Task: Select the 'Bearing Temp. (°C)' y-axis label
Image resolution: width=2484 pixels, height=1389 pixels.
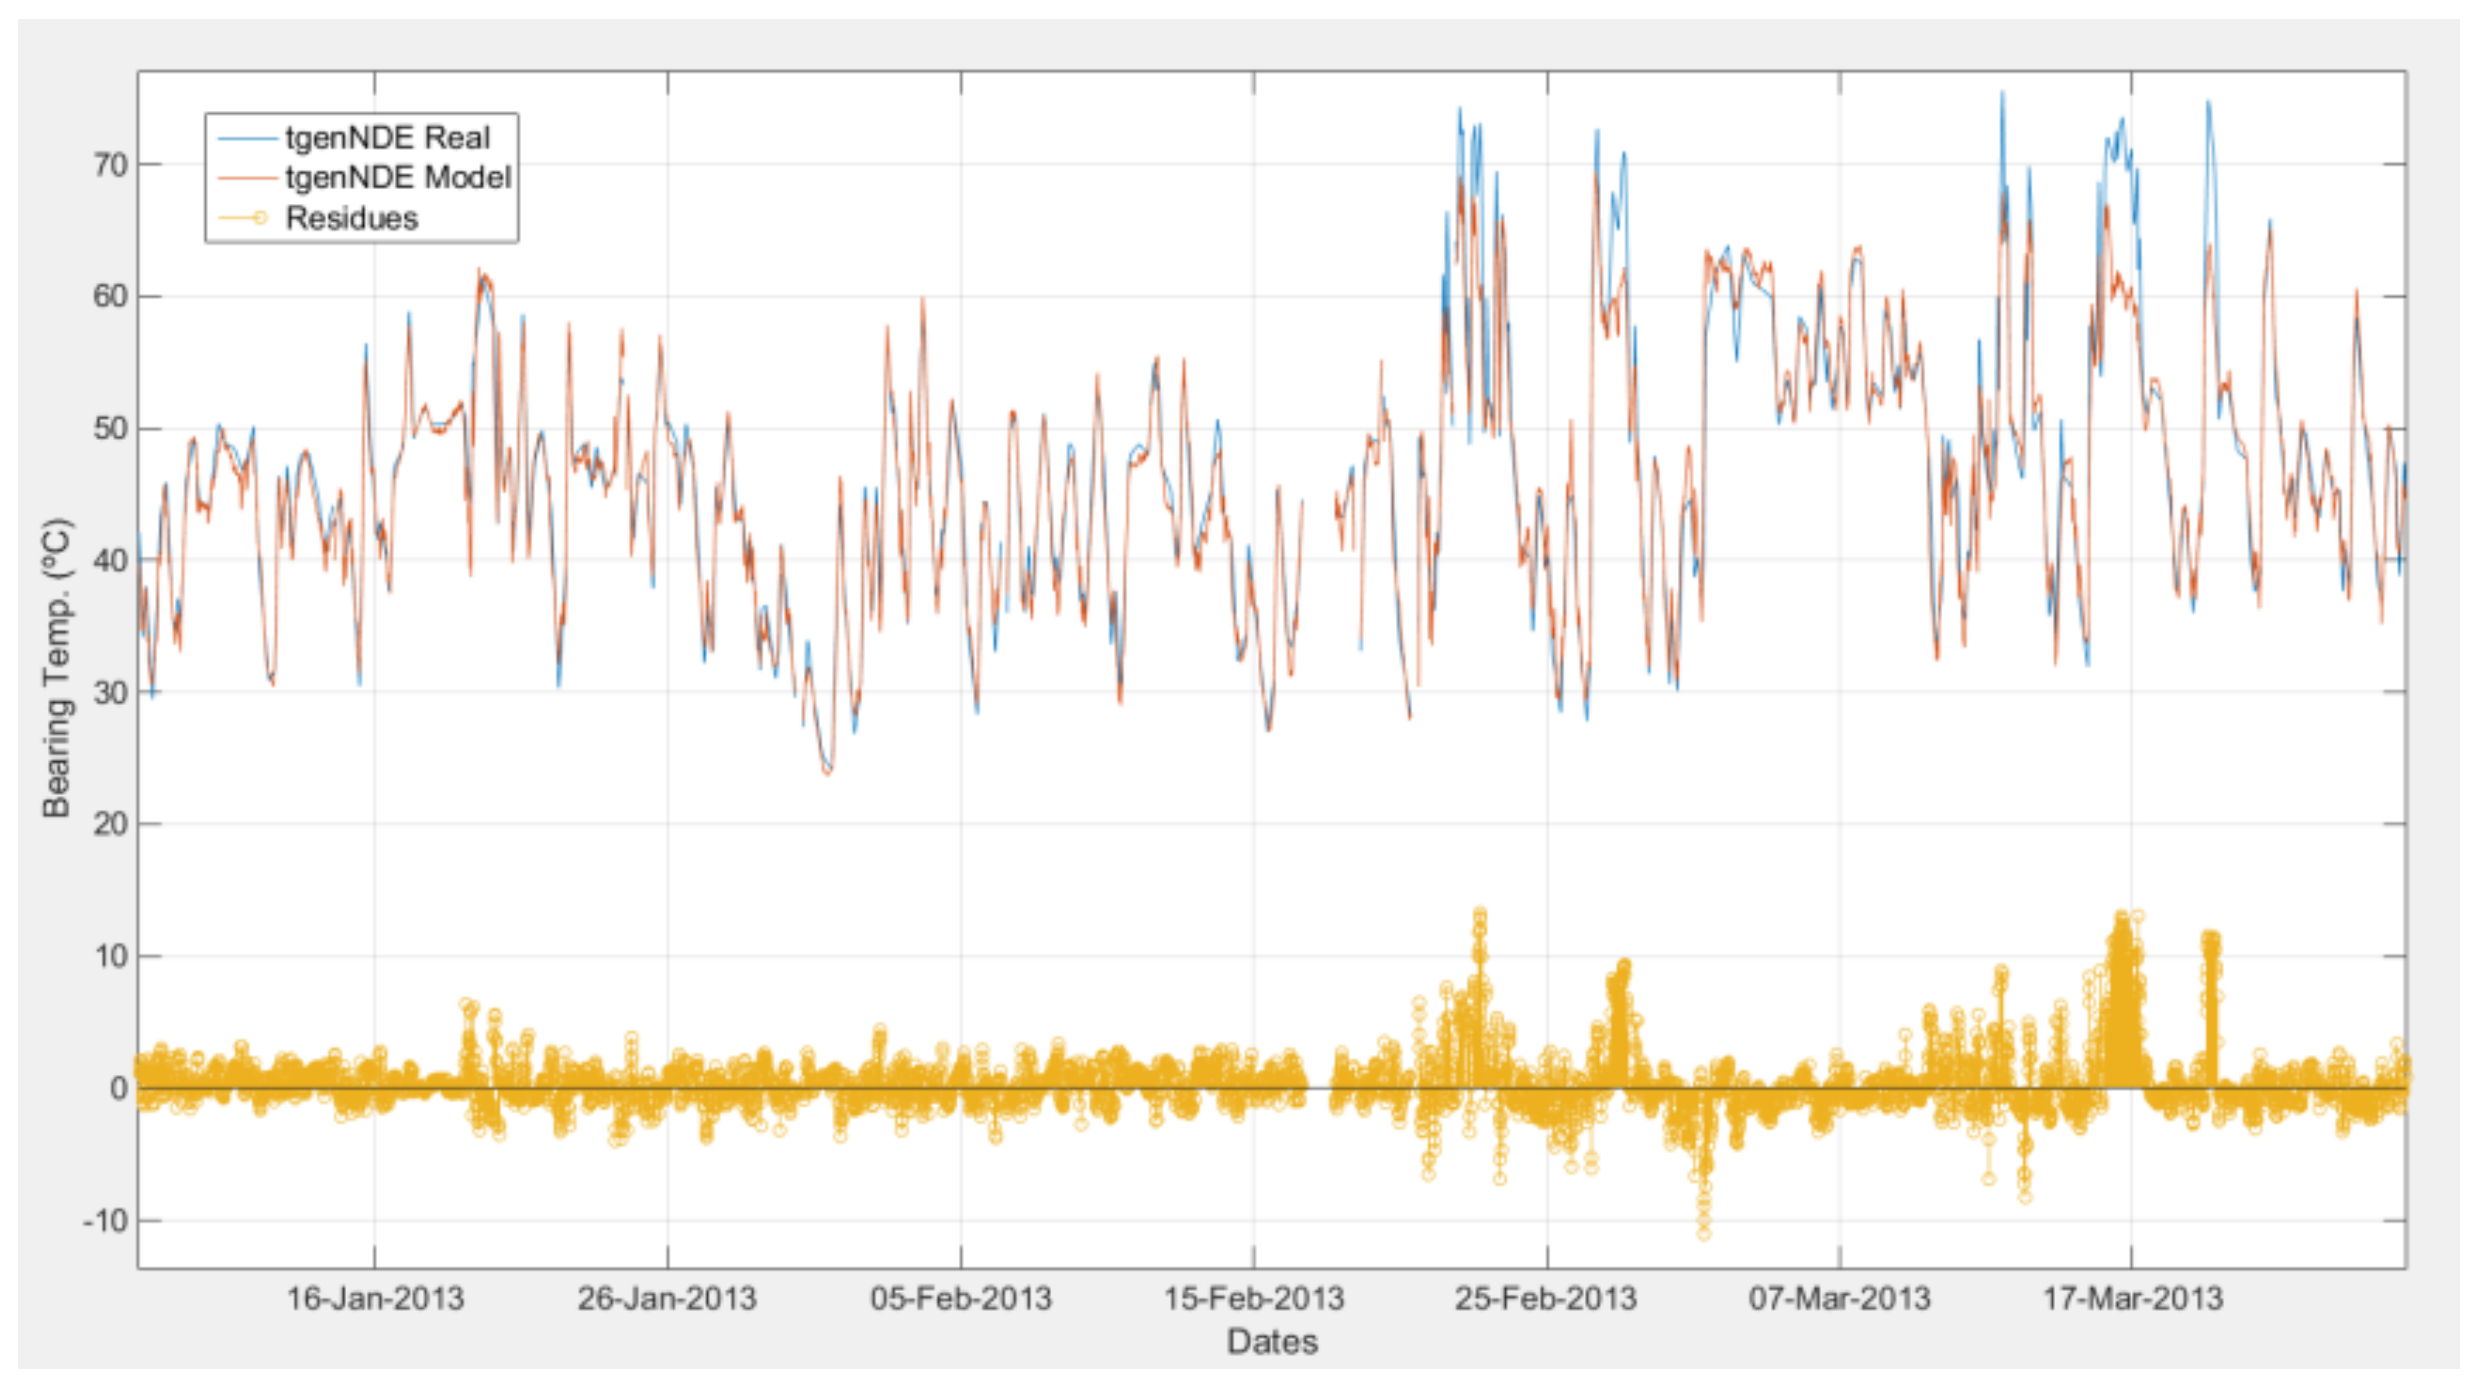Action: [x=57, y=668]
